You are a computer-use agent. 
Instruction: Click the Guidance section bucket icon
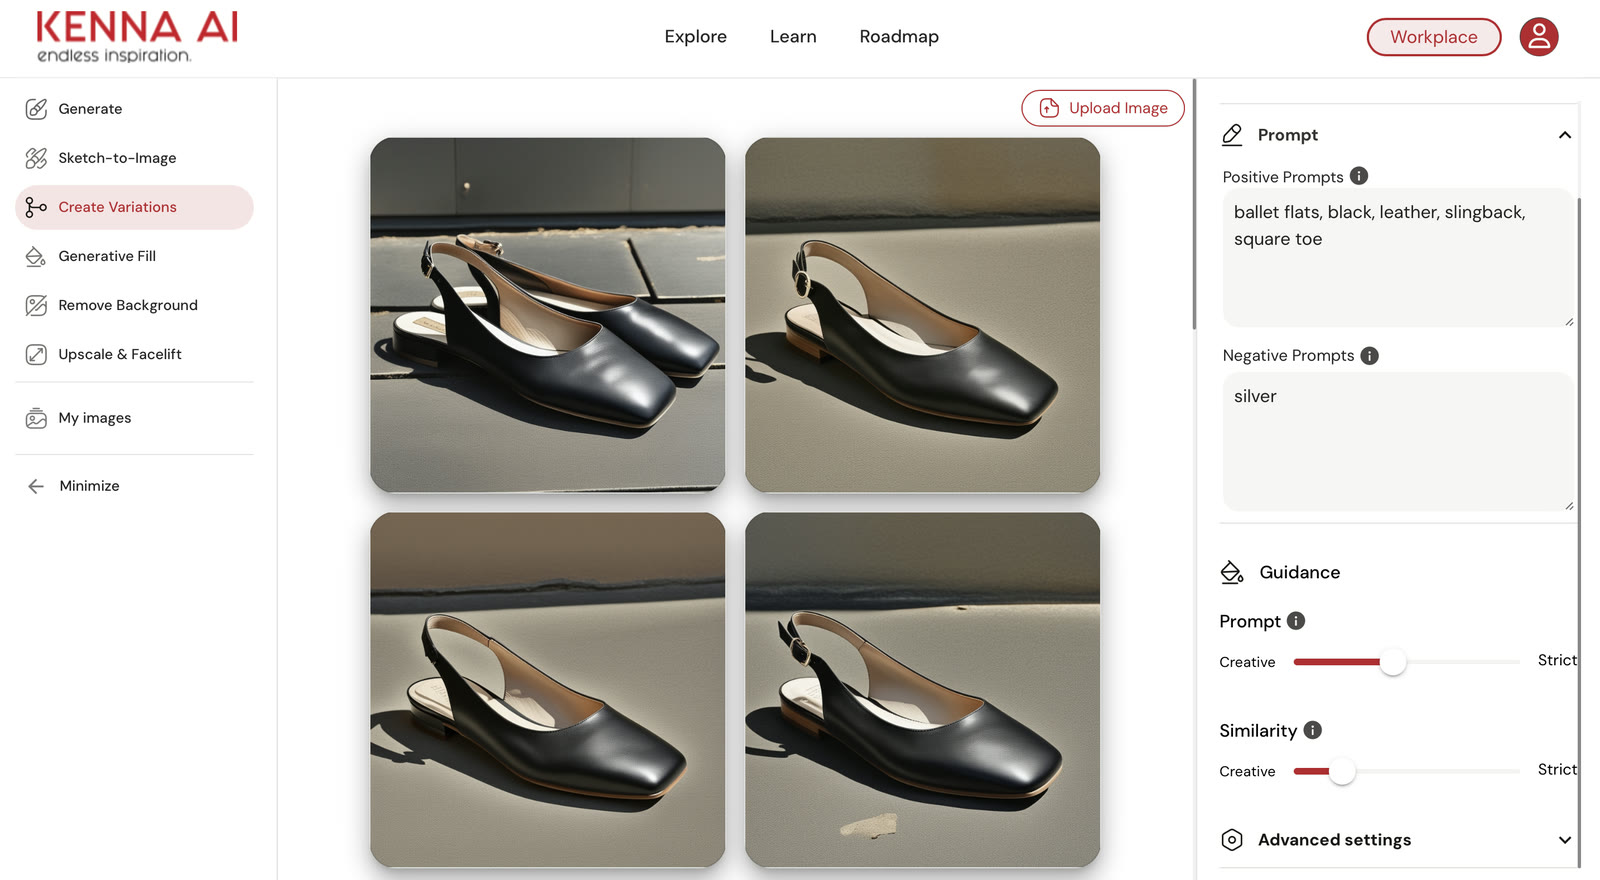click(1232, 572)
